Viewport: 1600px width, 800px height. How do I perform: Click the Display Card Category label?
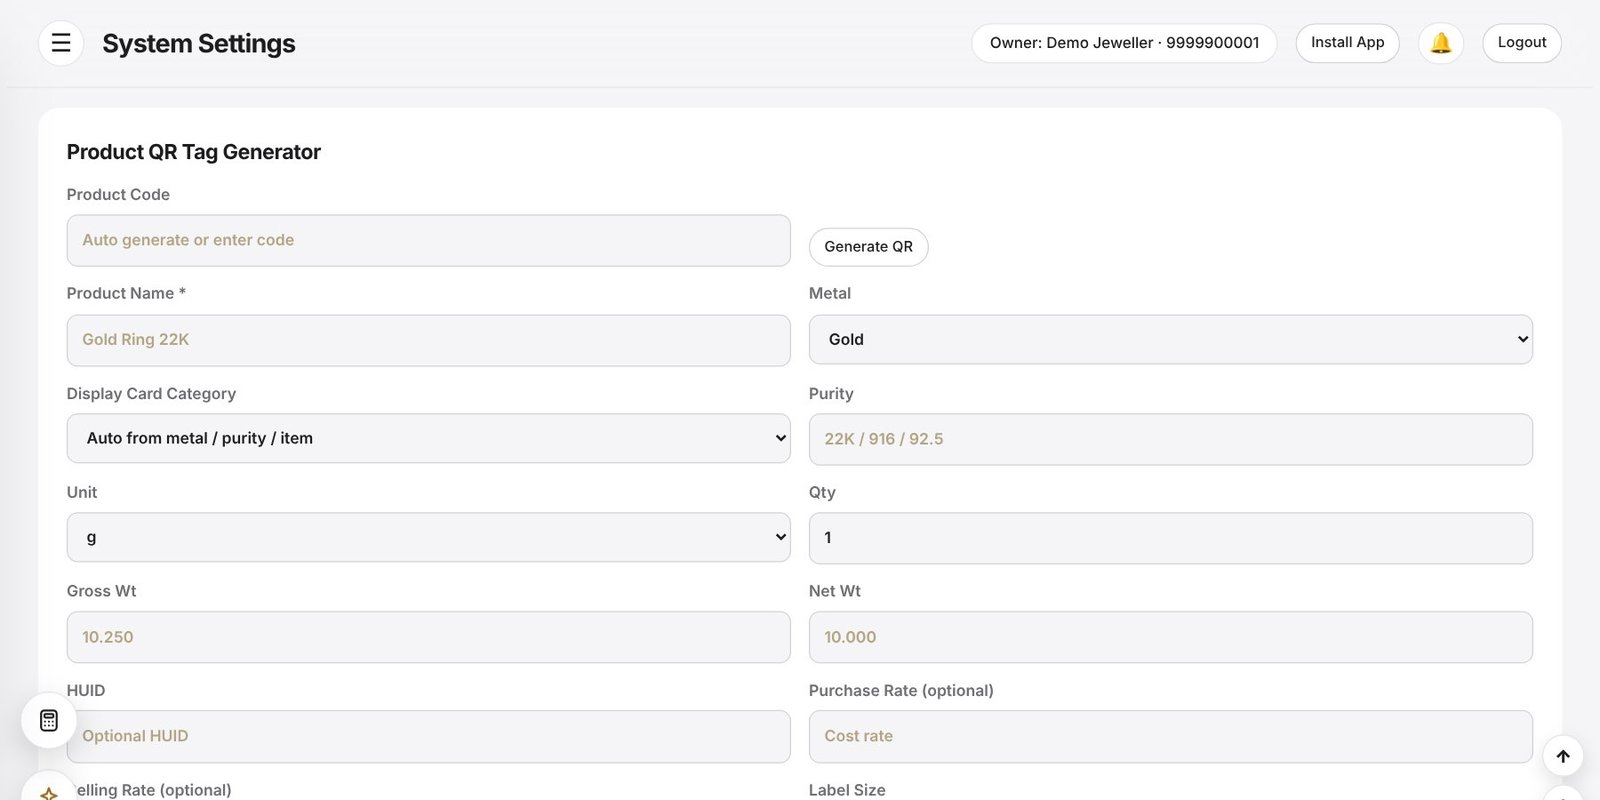tap(151, 394)
